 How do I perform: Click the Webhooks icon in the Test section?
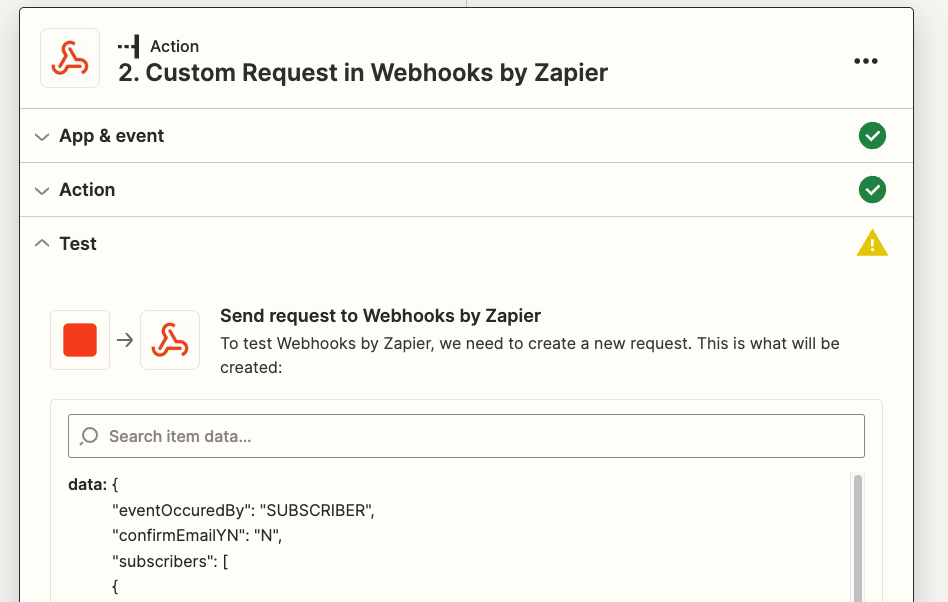[x=170, y=340]
